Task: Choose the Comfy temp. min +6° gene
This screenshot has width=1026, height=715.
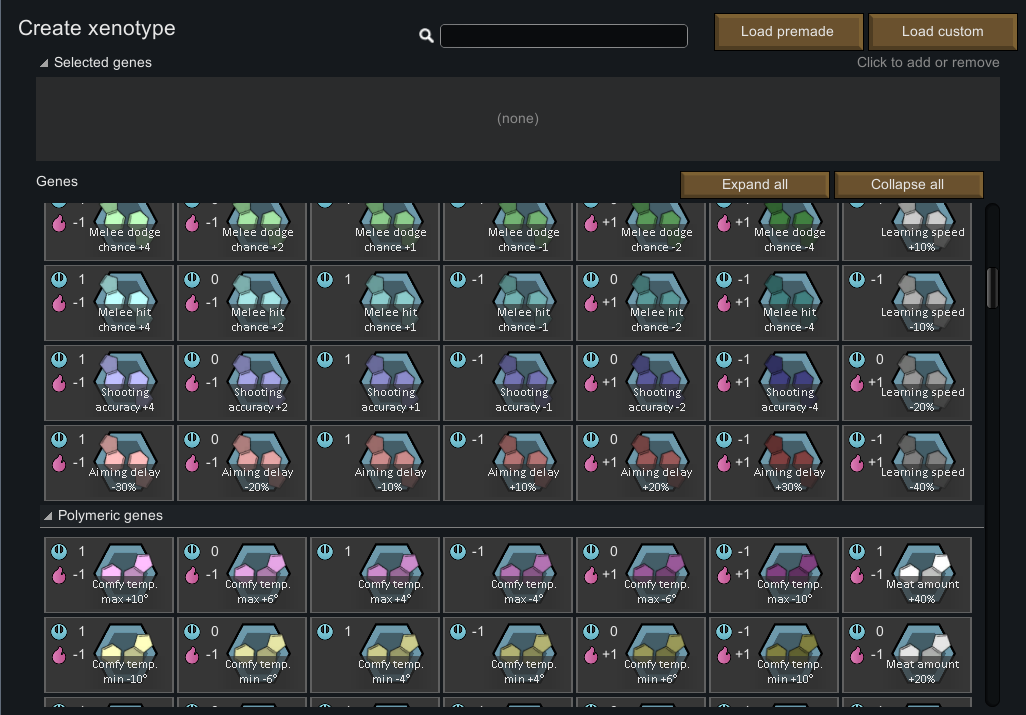Action: (x=641, y=655)
